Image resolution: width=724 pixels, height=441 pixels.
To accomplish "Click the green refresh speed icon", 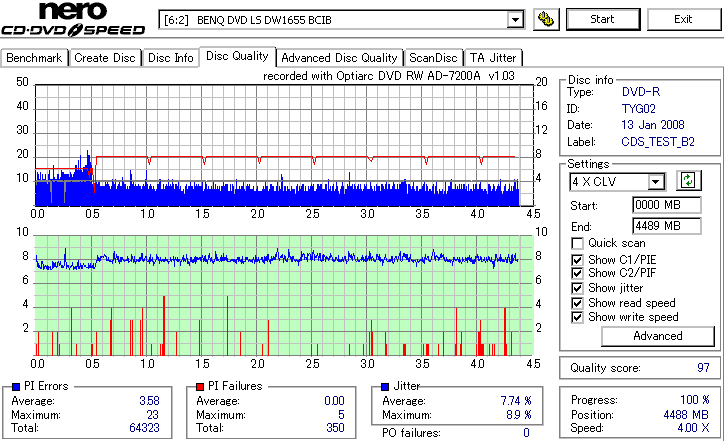I will click(x=688, y=181).
